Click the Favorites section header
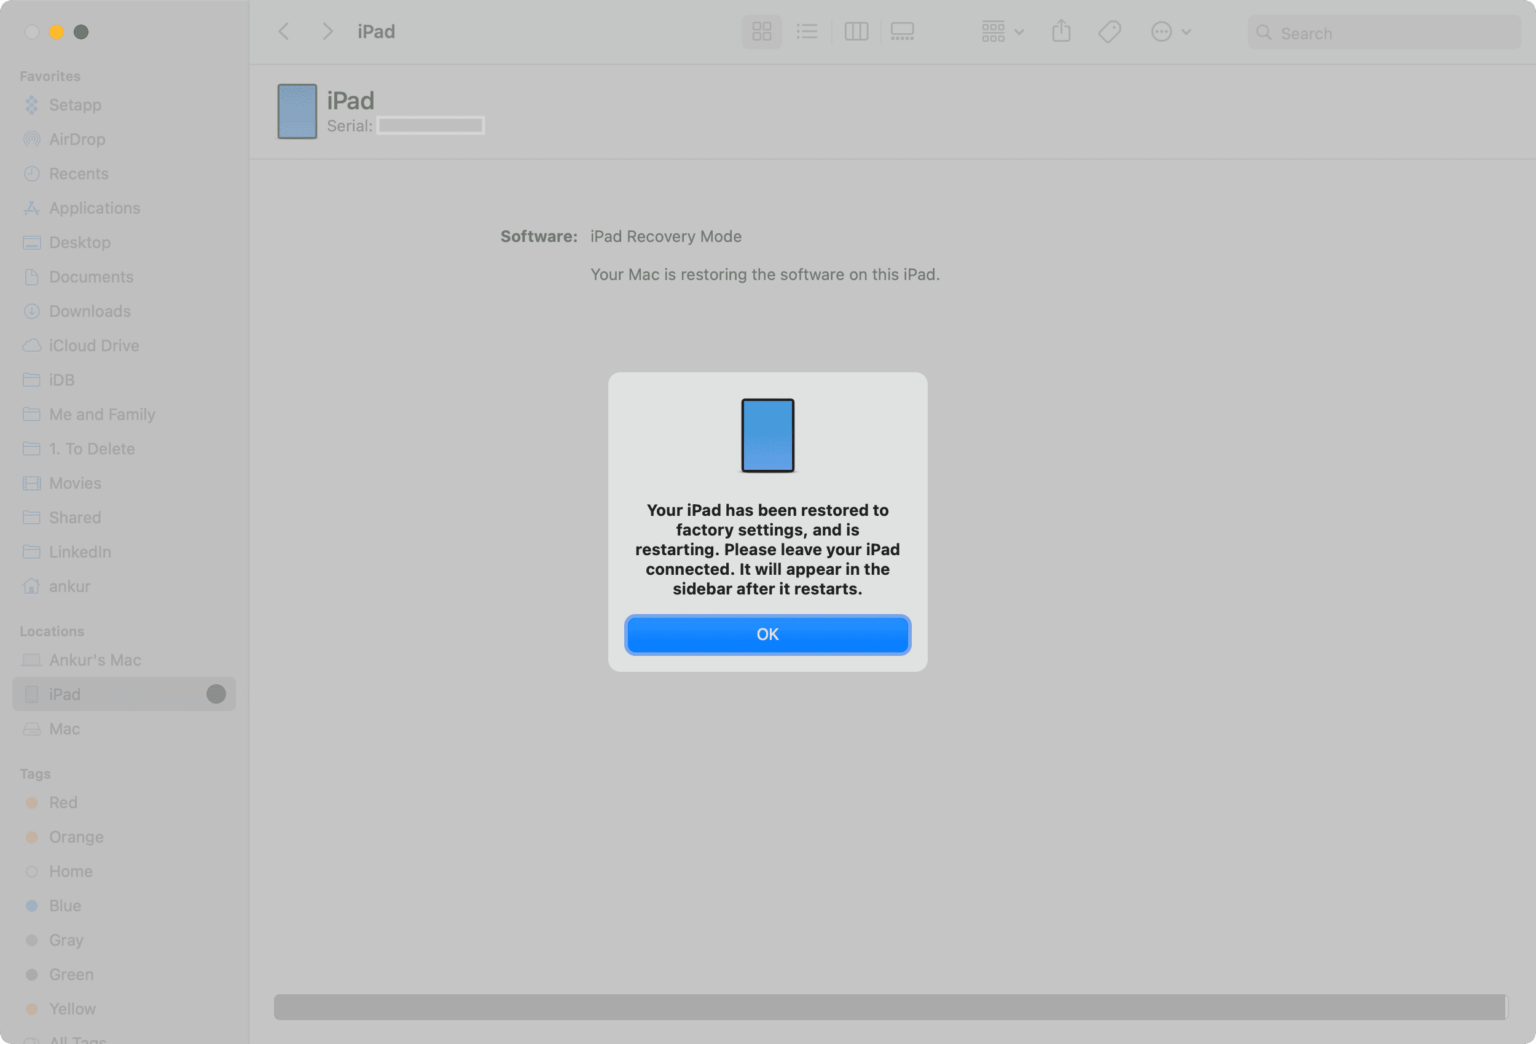The width and height of the screenshot is (1536, 1044). tap(50, 76)
